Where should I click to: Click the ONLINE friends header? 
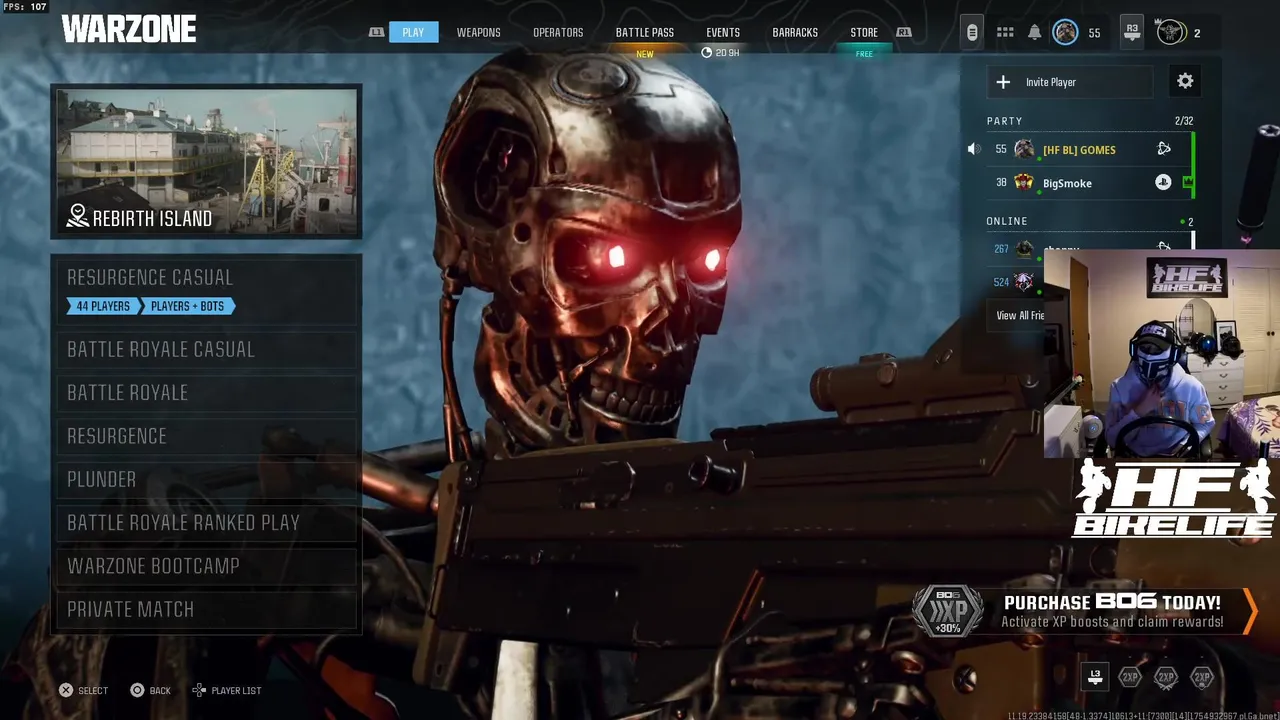(1007, 221)
